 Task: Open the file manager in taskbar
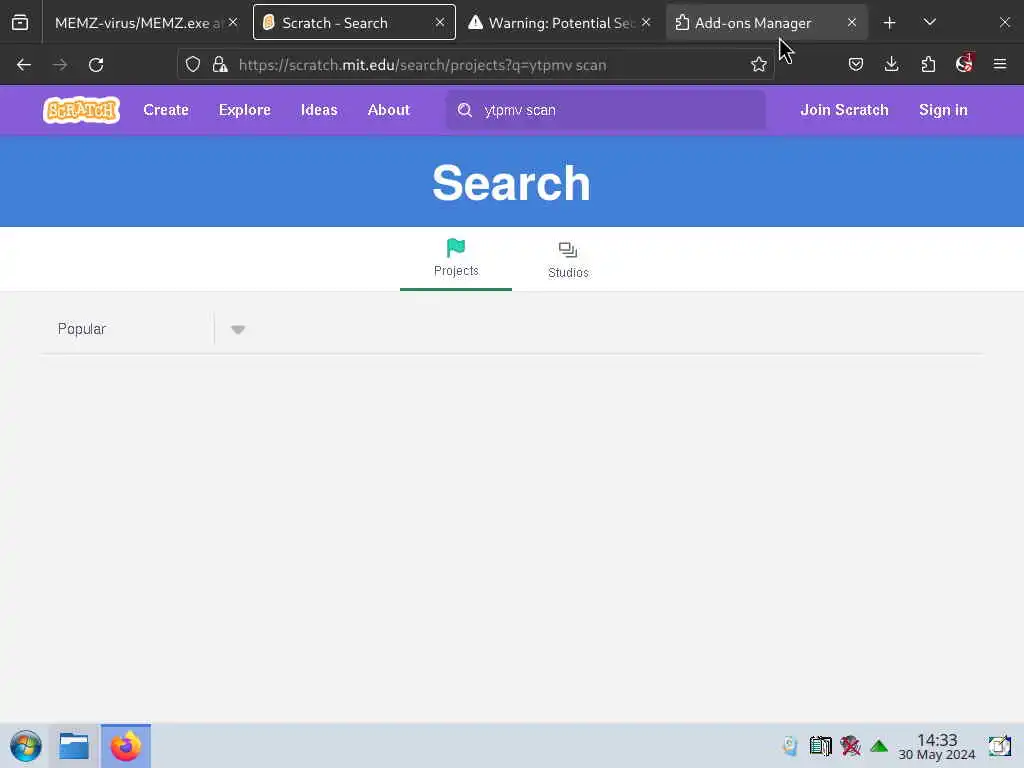(x=74, y=746)
